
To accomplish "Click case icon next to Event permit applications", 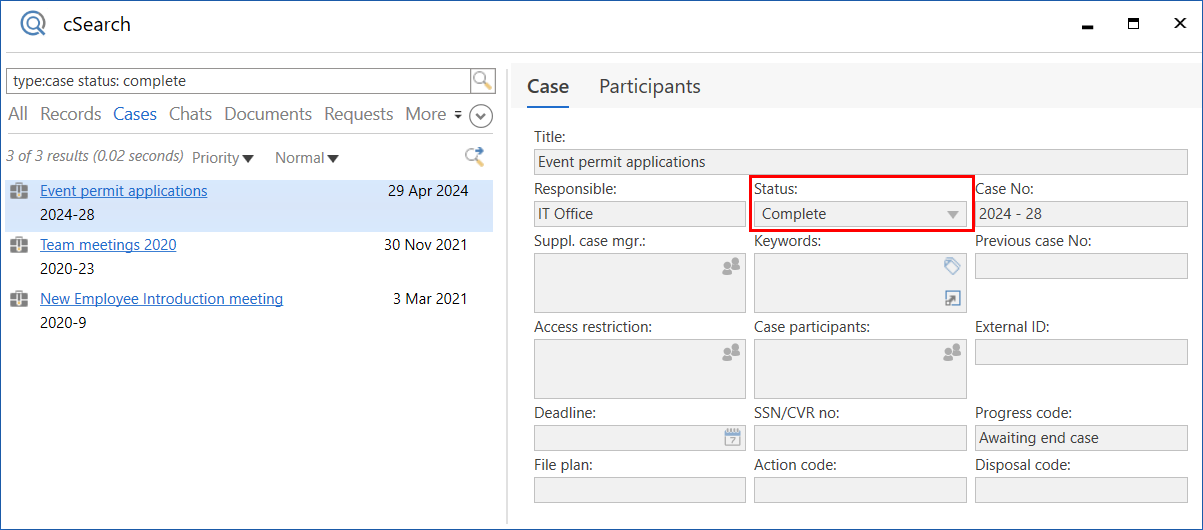I will tap(19, 191).
